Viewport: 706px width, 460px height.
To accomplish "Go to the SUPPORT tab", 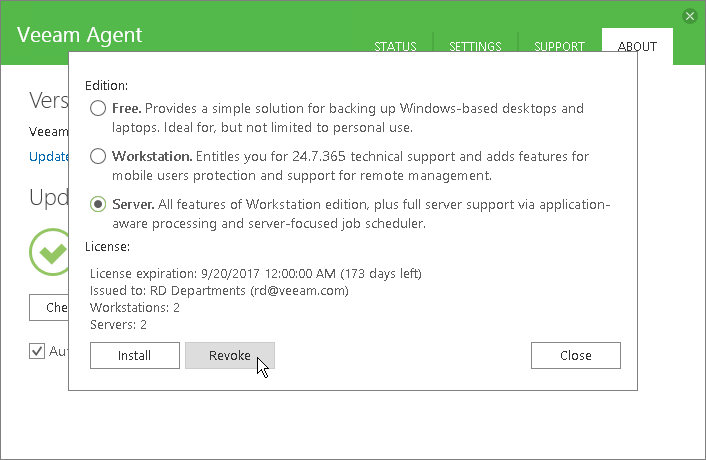I will click(x=559, y=47).
